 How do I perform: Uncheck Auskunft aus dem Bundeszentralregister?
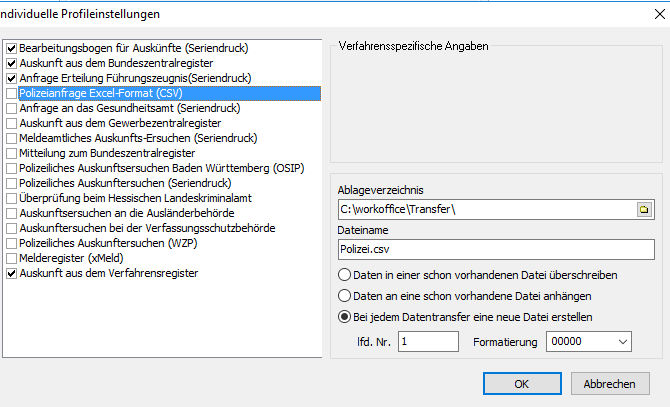click(11, 63)
